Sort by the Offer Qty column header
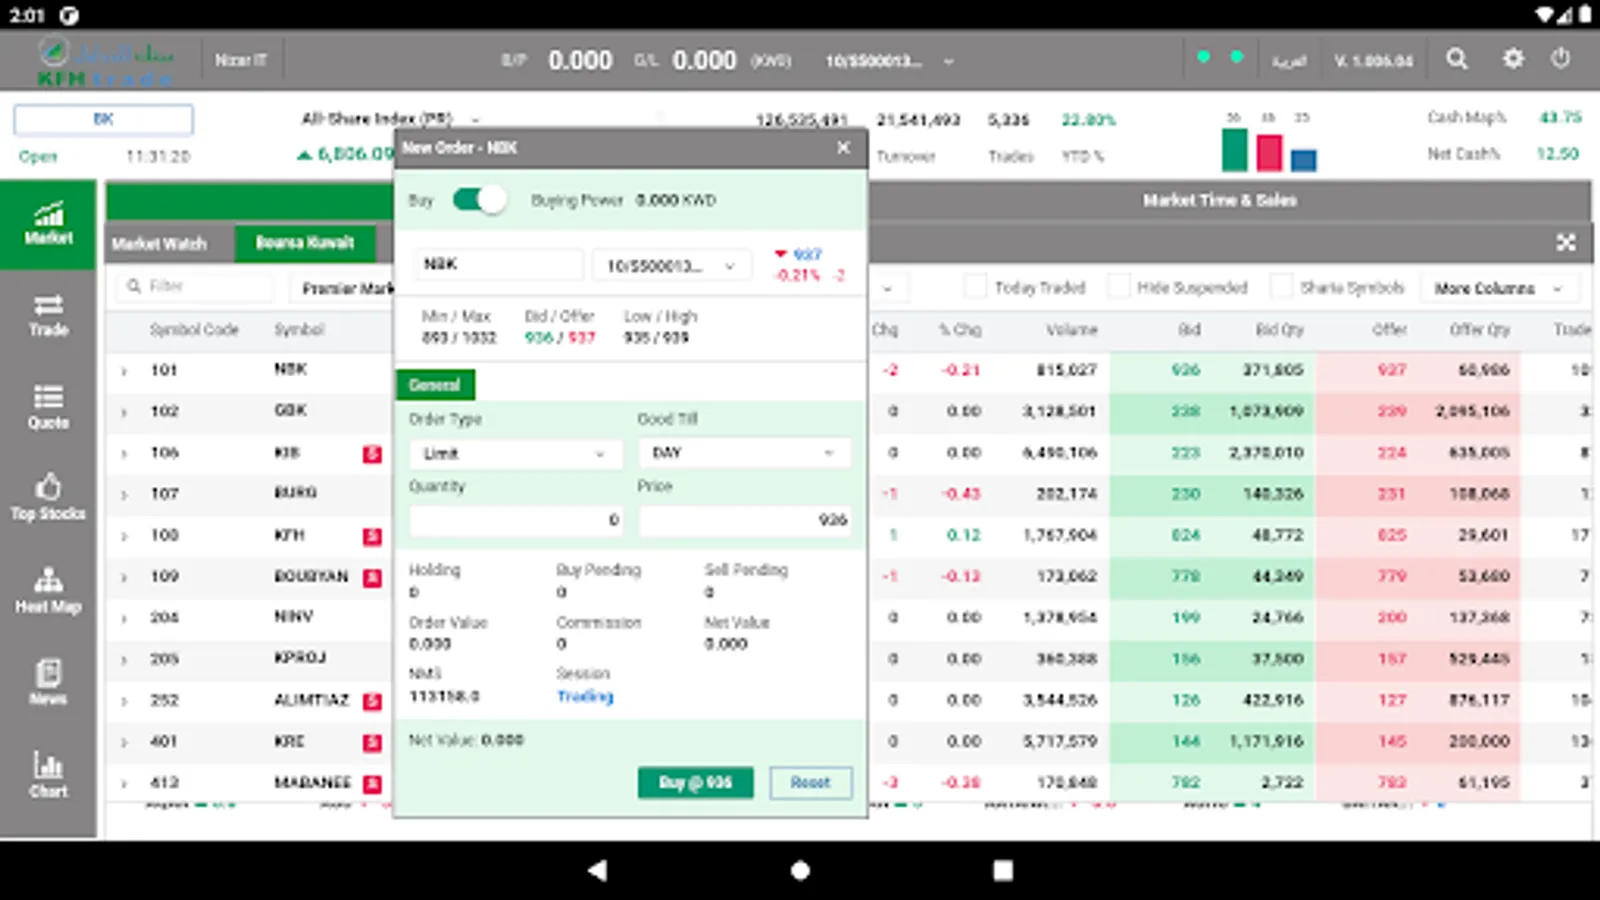Image resolution: width=1600 pixels, height=900 pixels. (1480, 330)
